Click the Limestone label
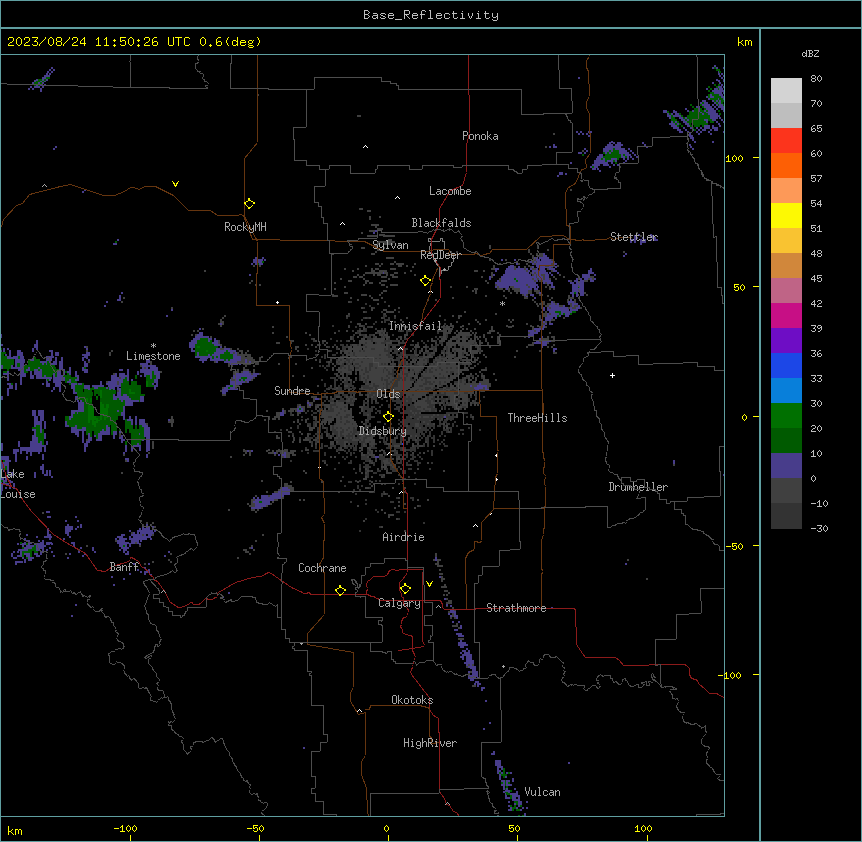The image size is (862, 842). click(153, 356)
